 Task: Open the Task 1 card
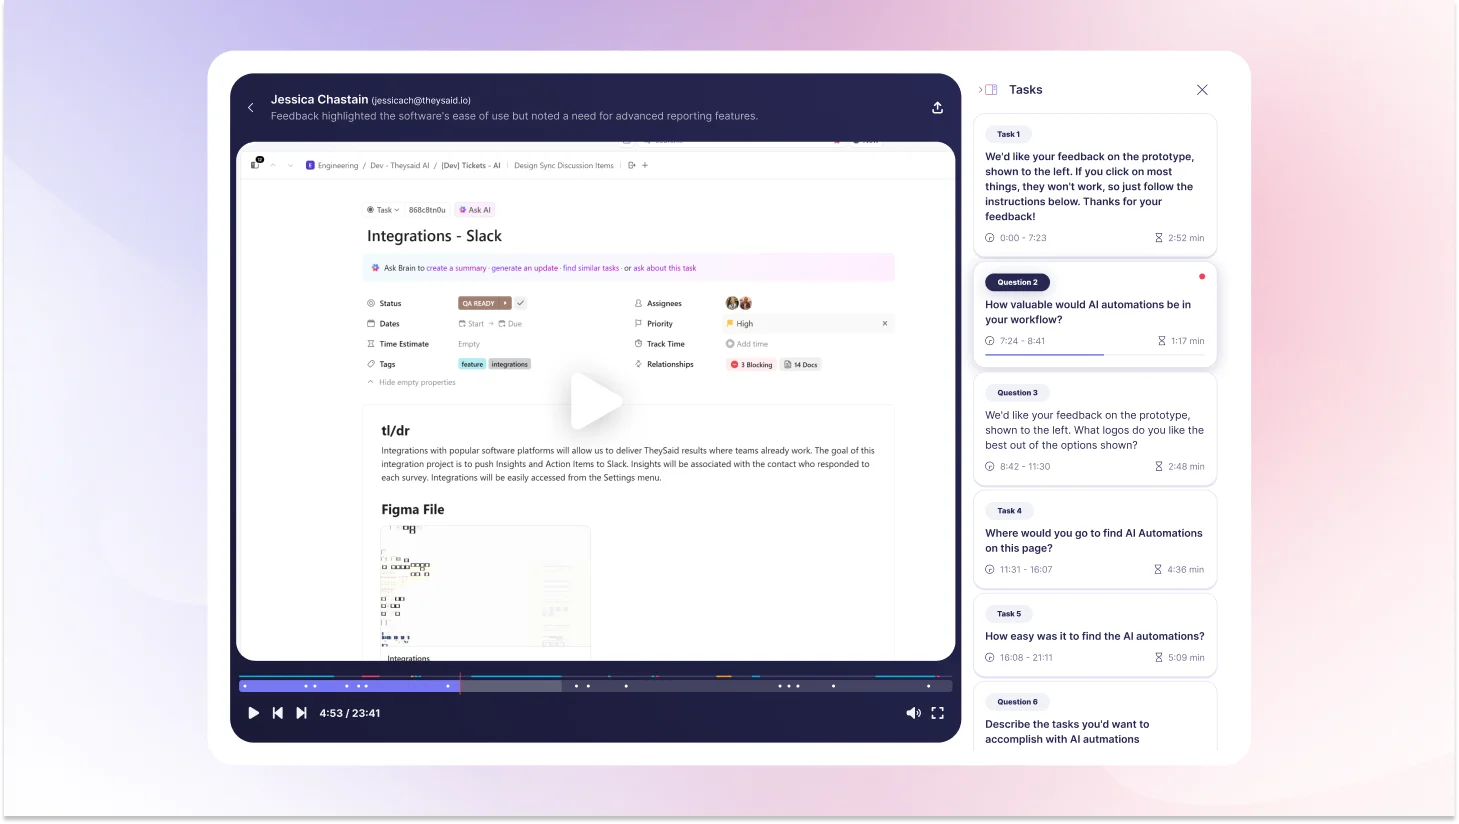pos(1095,185)
